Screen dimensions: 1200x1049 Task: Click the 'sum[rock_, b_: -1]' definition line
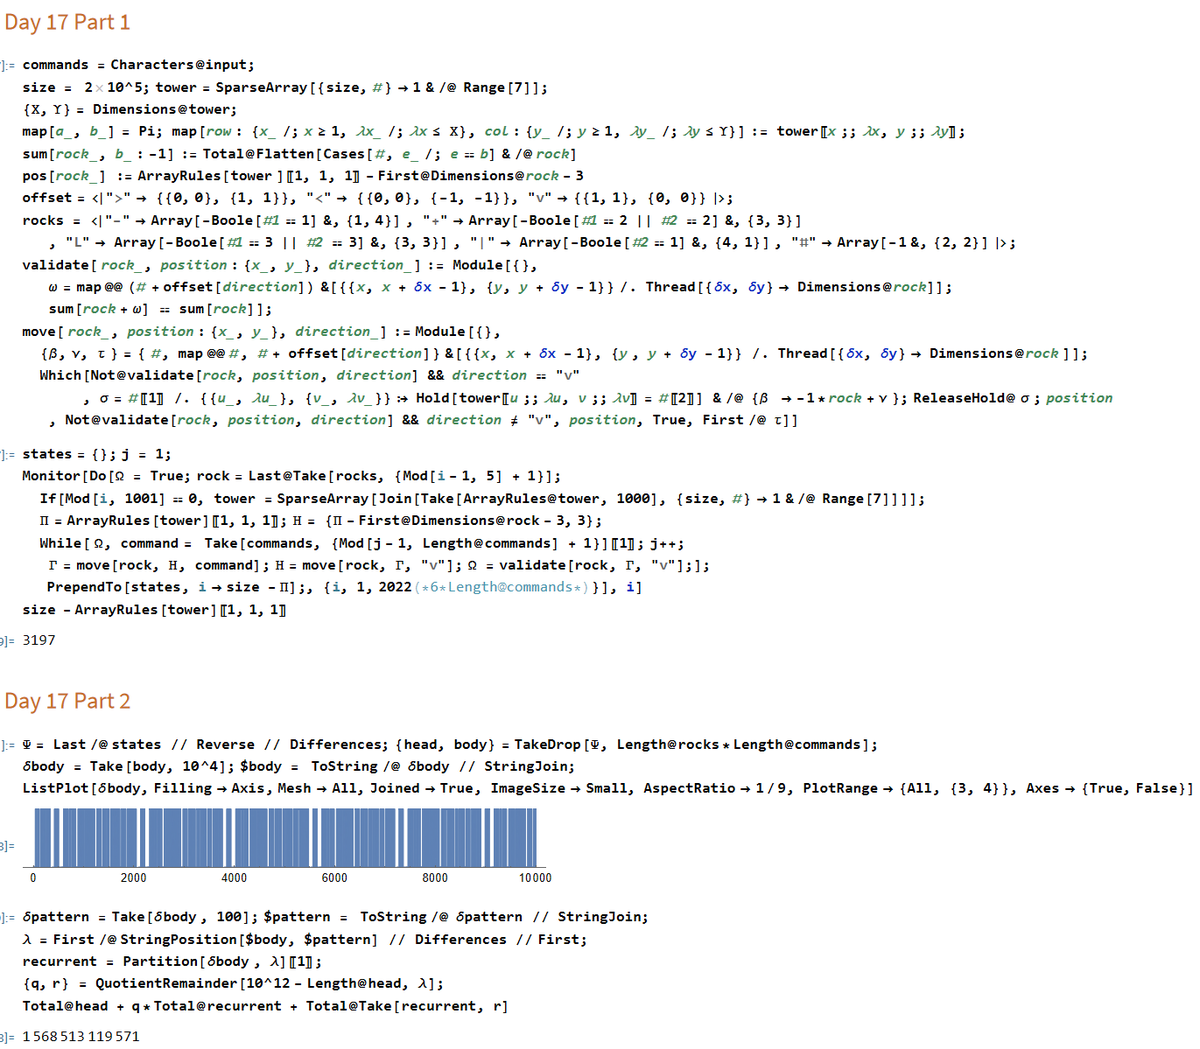click(299, 153)
